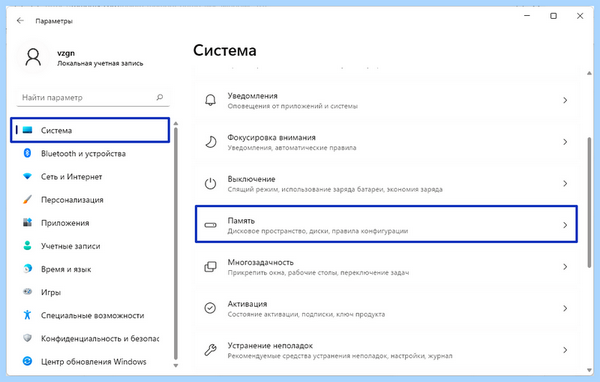This screenshot has height=382, width=600.
Task: Open the Уведомления settings title
Action: coord(253,96)
